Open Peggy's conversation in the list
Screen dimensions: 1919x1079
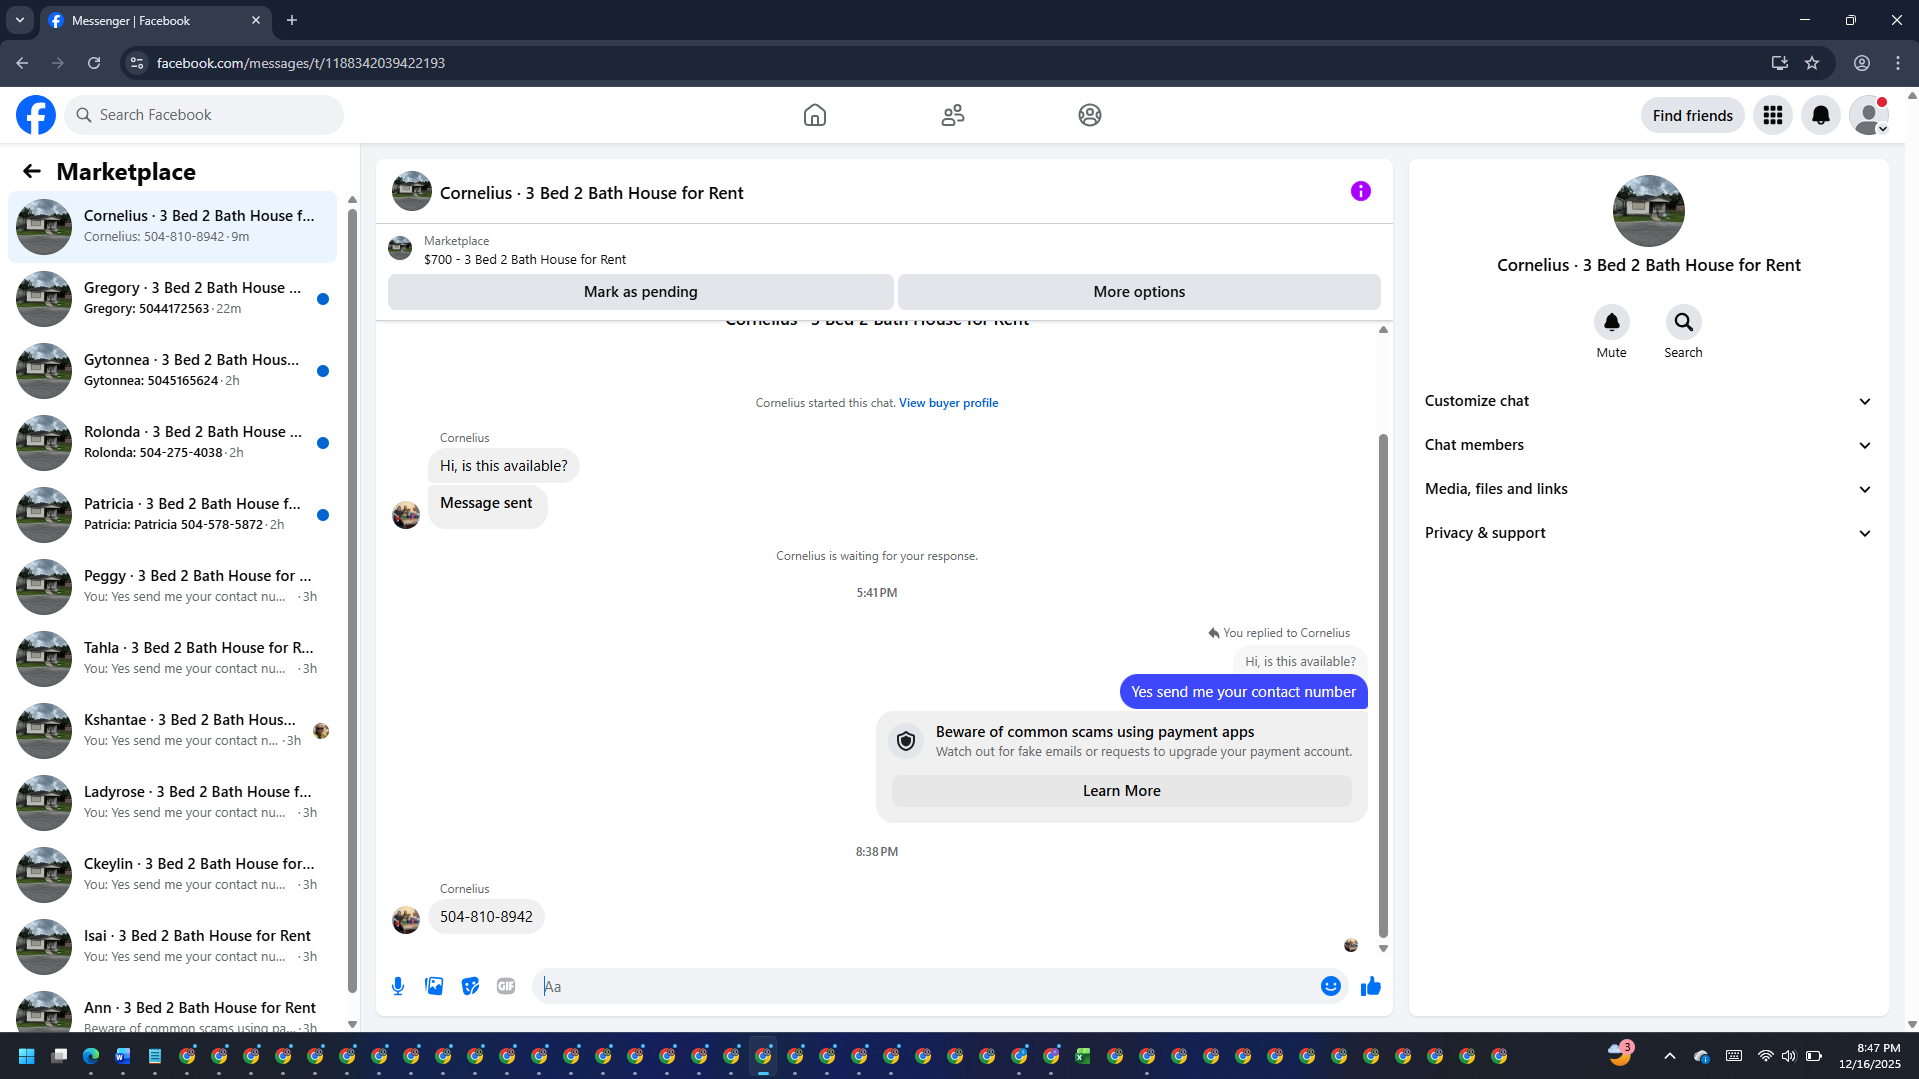(x=172, y=587)
